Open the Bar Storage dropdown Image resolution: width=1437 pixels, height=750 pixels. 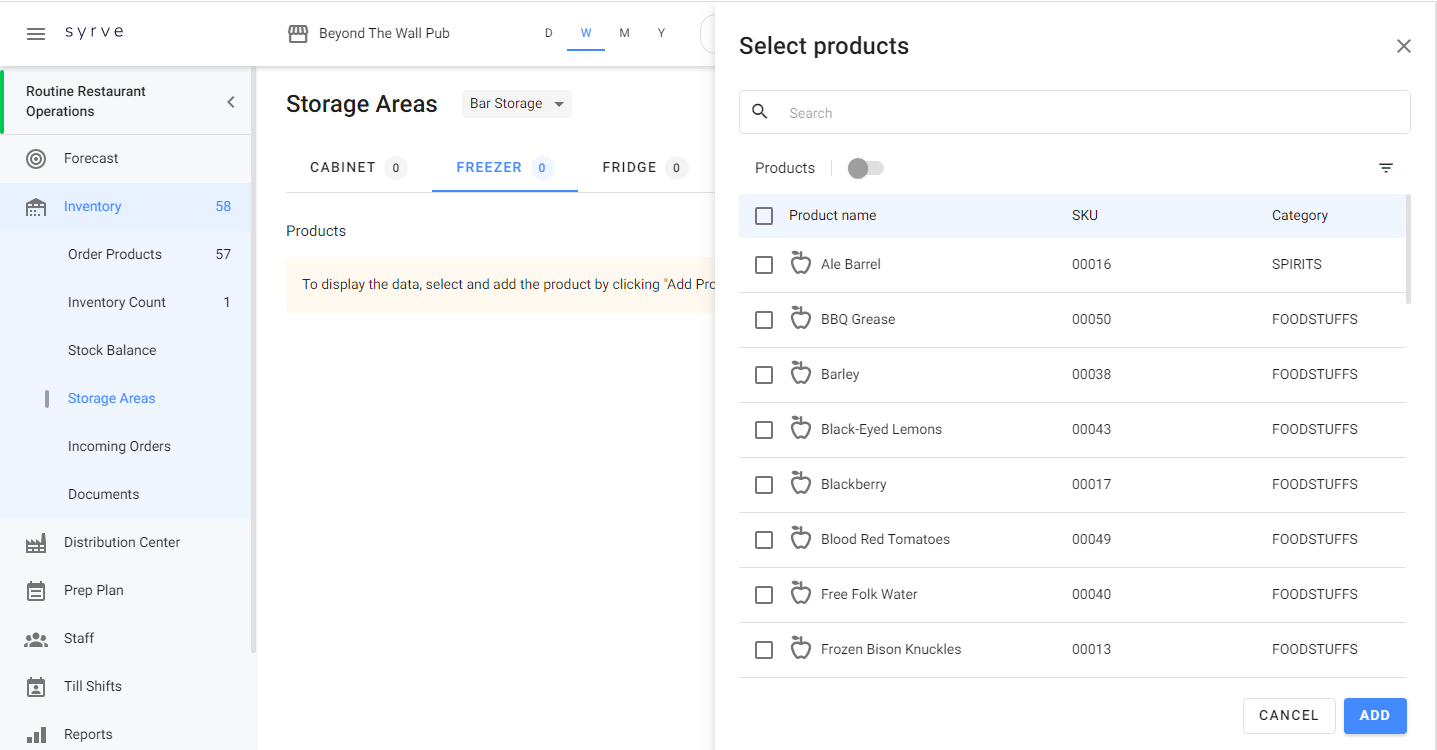(516, 104)
